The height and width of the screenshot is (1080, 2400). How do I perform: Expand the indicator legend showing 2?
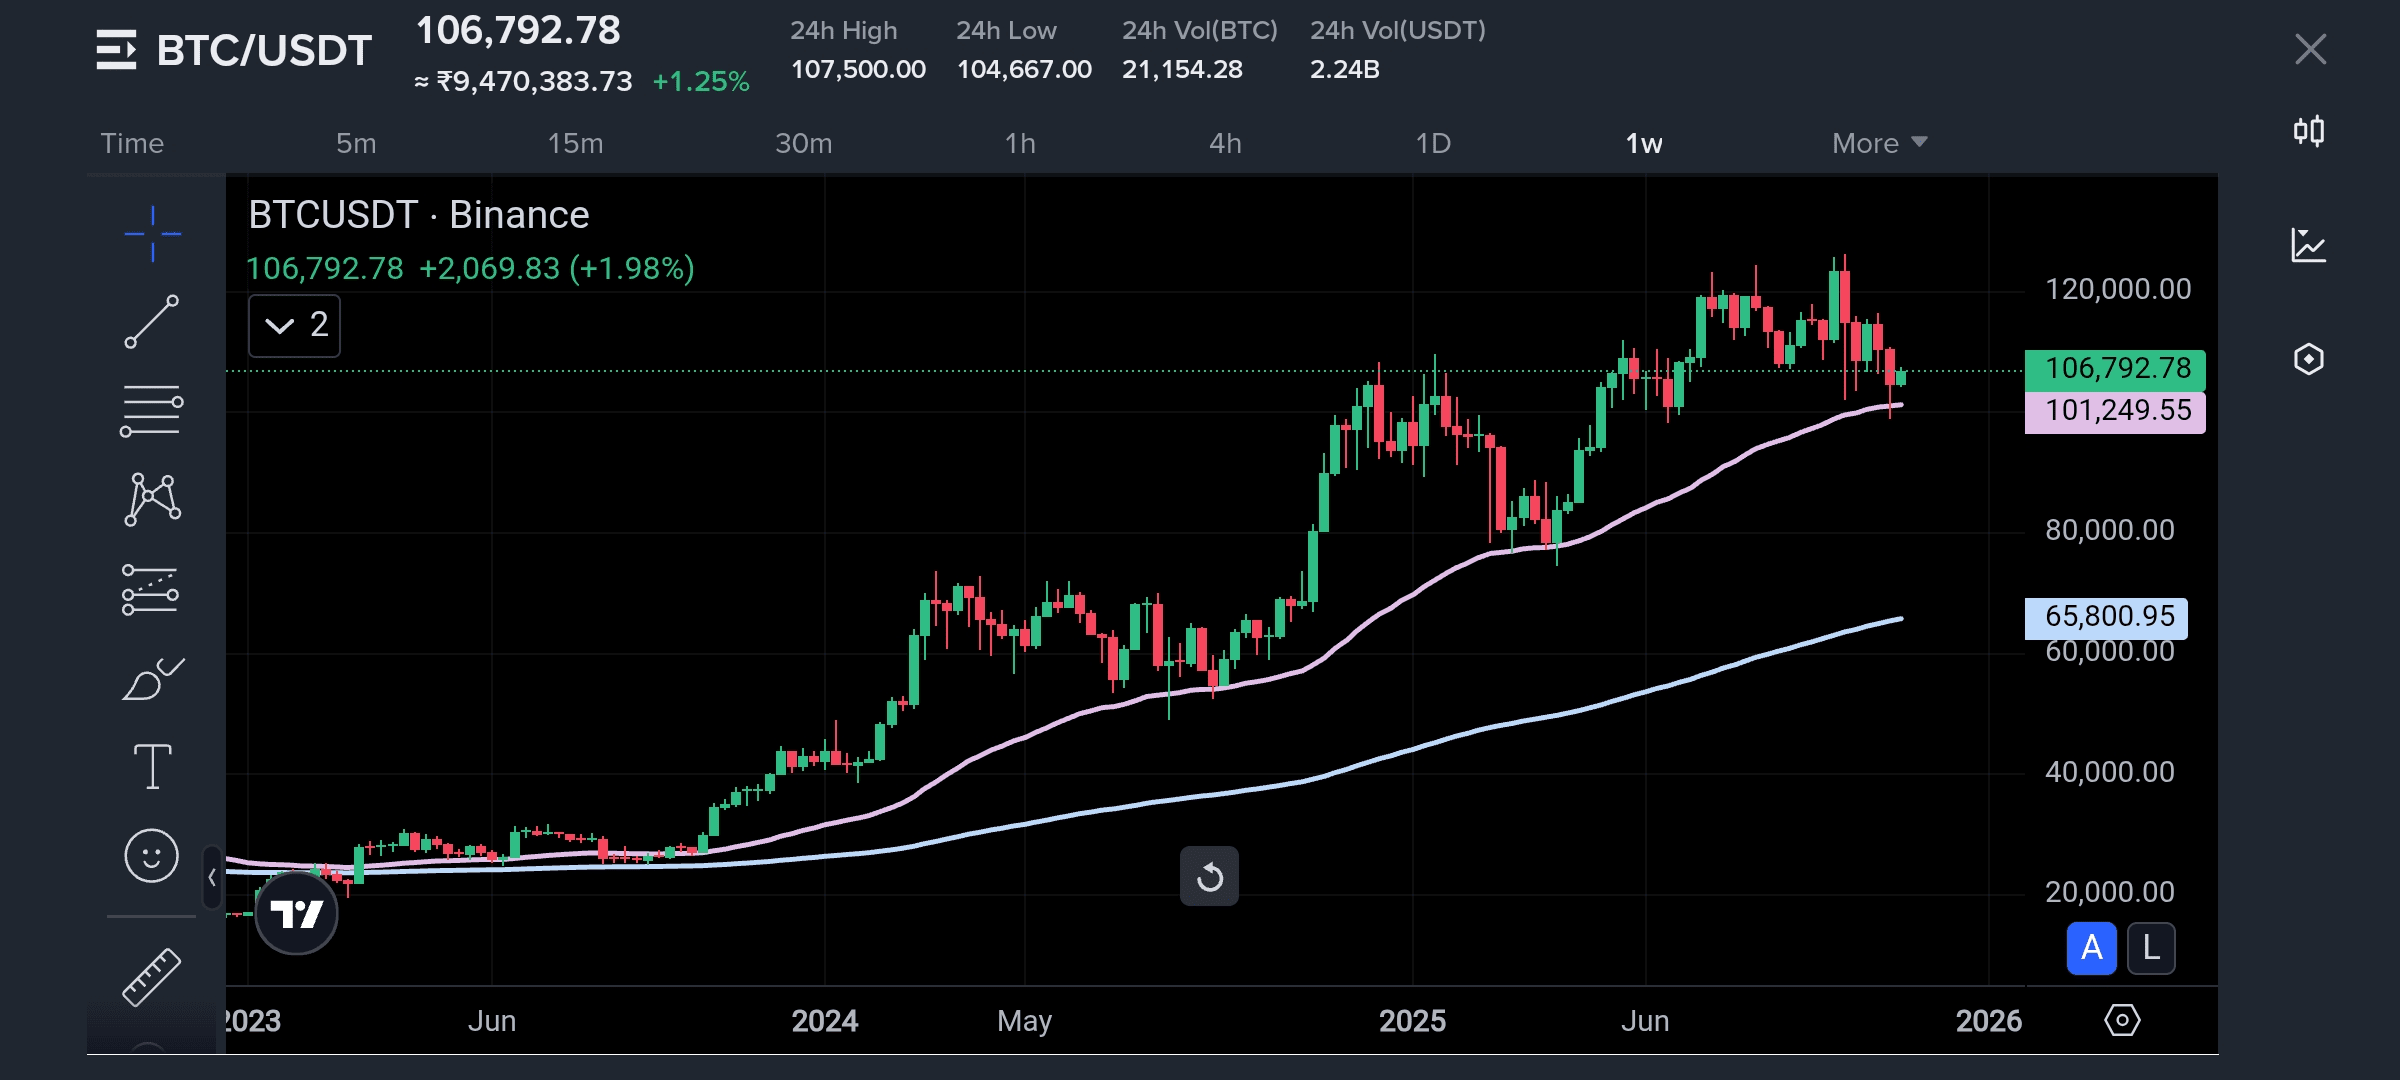click(294, 325)
